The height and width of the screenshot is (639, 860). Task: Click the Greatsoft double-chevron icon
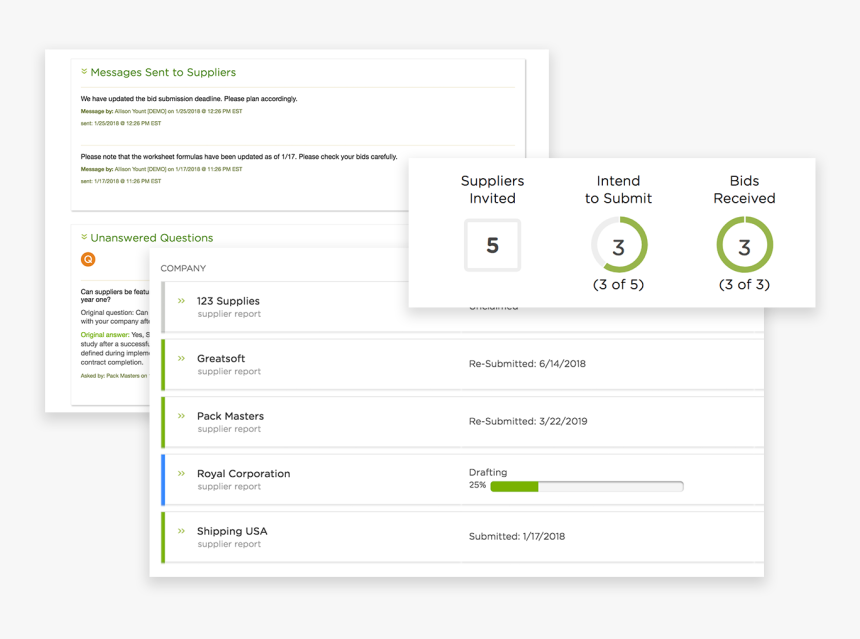(181, 358)
